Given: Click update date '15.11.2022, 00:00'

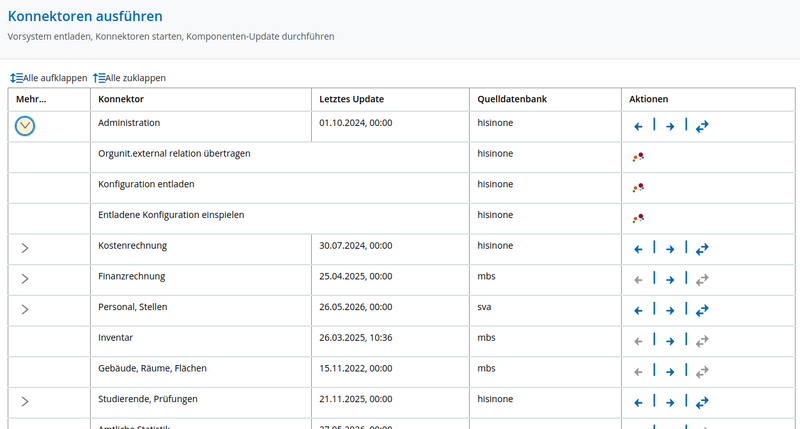Looking at the screenshot, I should [x=356, y=368].
